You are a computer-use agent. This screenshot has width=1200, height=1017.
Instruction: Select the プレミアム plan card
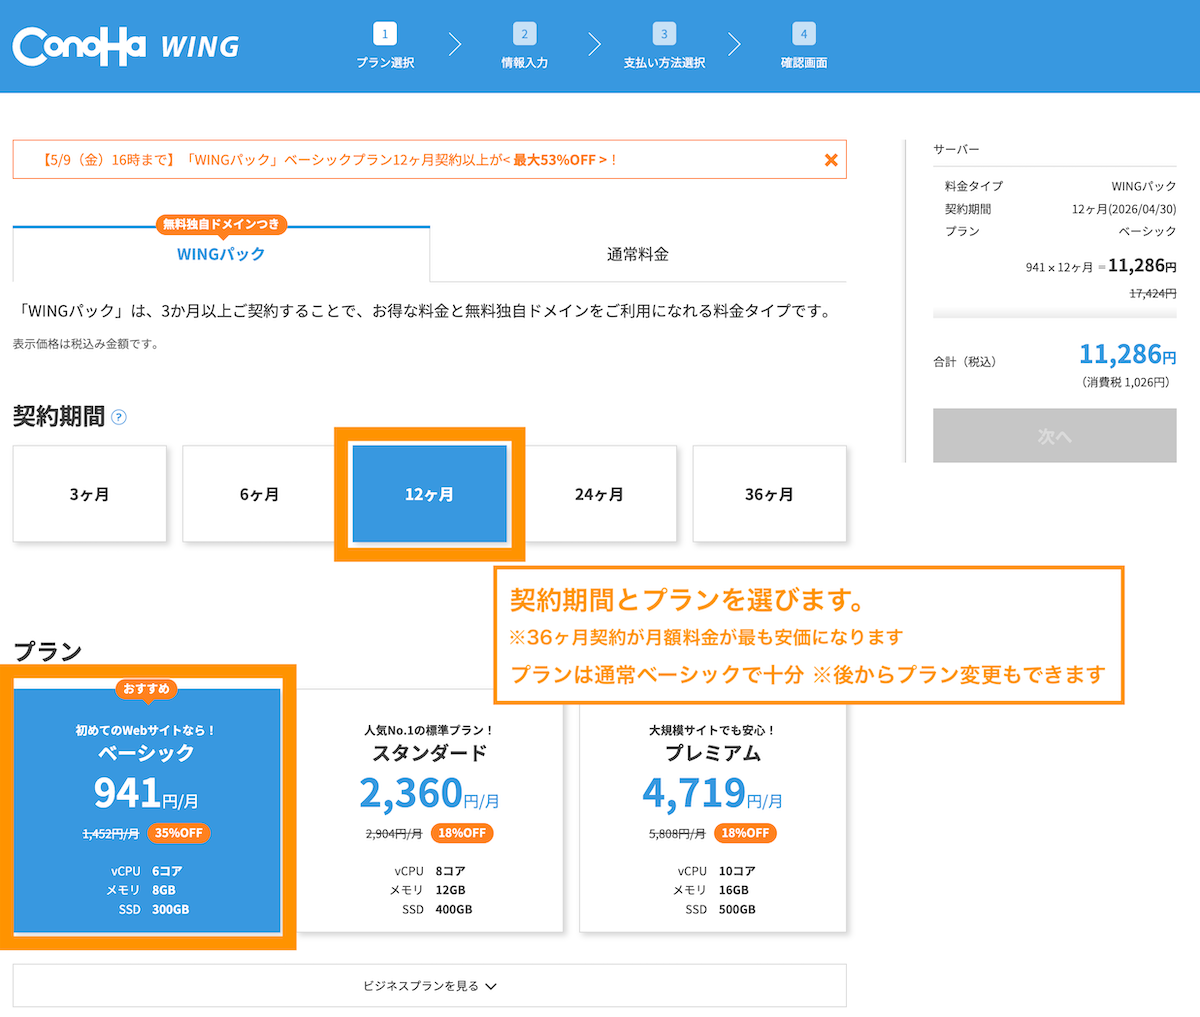click(713, 810)
